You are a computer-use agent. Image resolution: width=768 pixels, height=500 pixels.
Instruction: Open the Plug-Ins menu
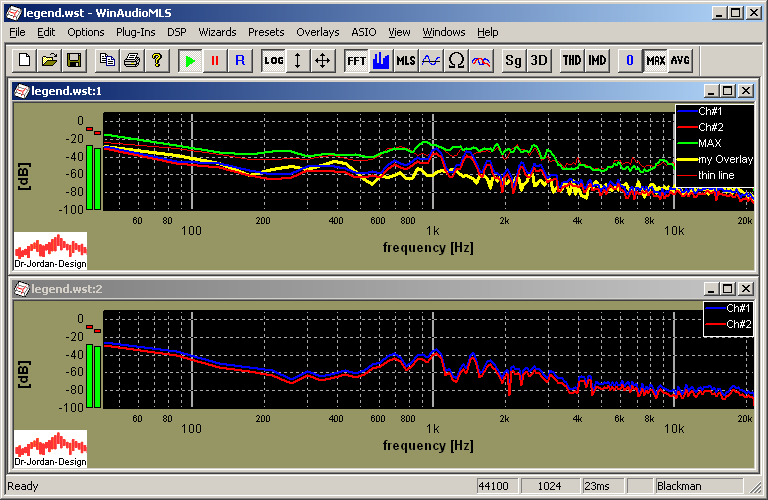pyautogui.click(x=135, y=32)
